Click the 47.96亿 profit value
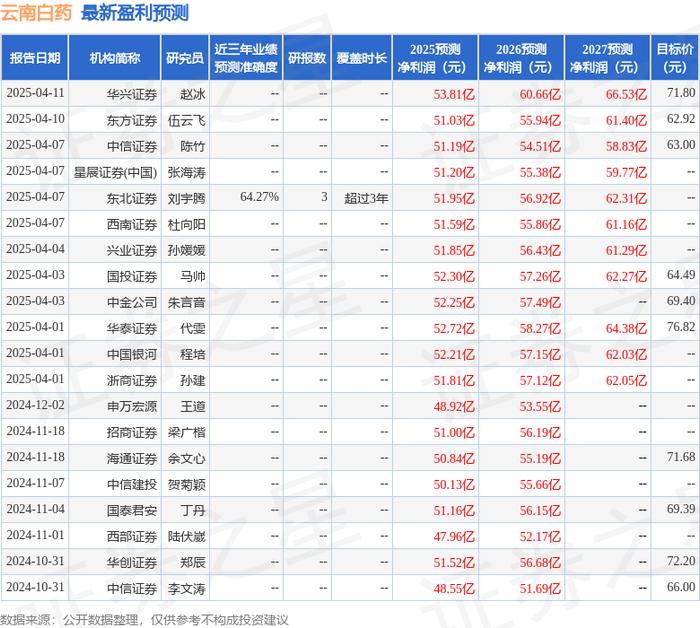This screenshot has height=628, width=700. click(x=454, y=536)
